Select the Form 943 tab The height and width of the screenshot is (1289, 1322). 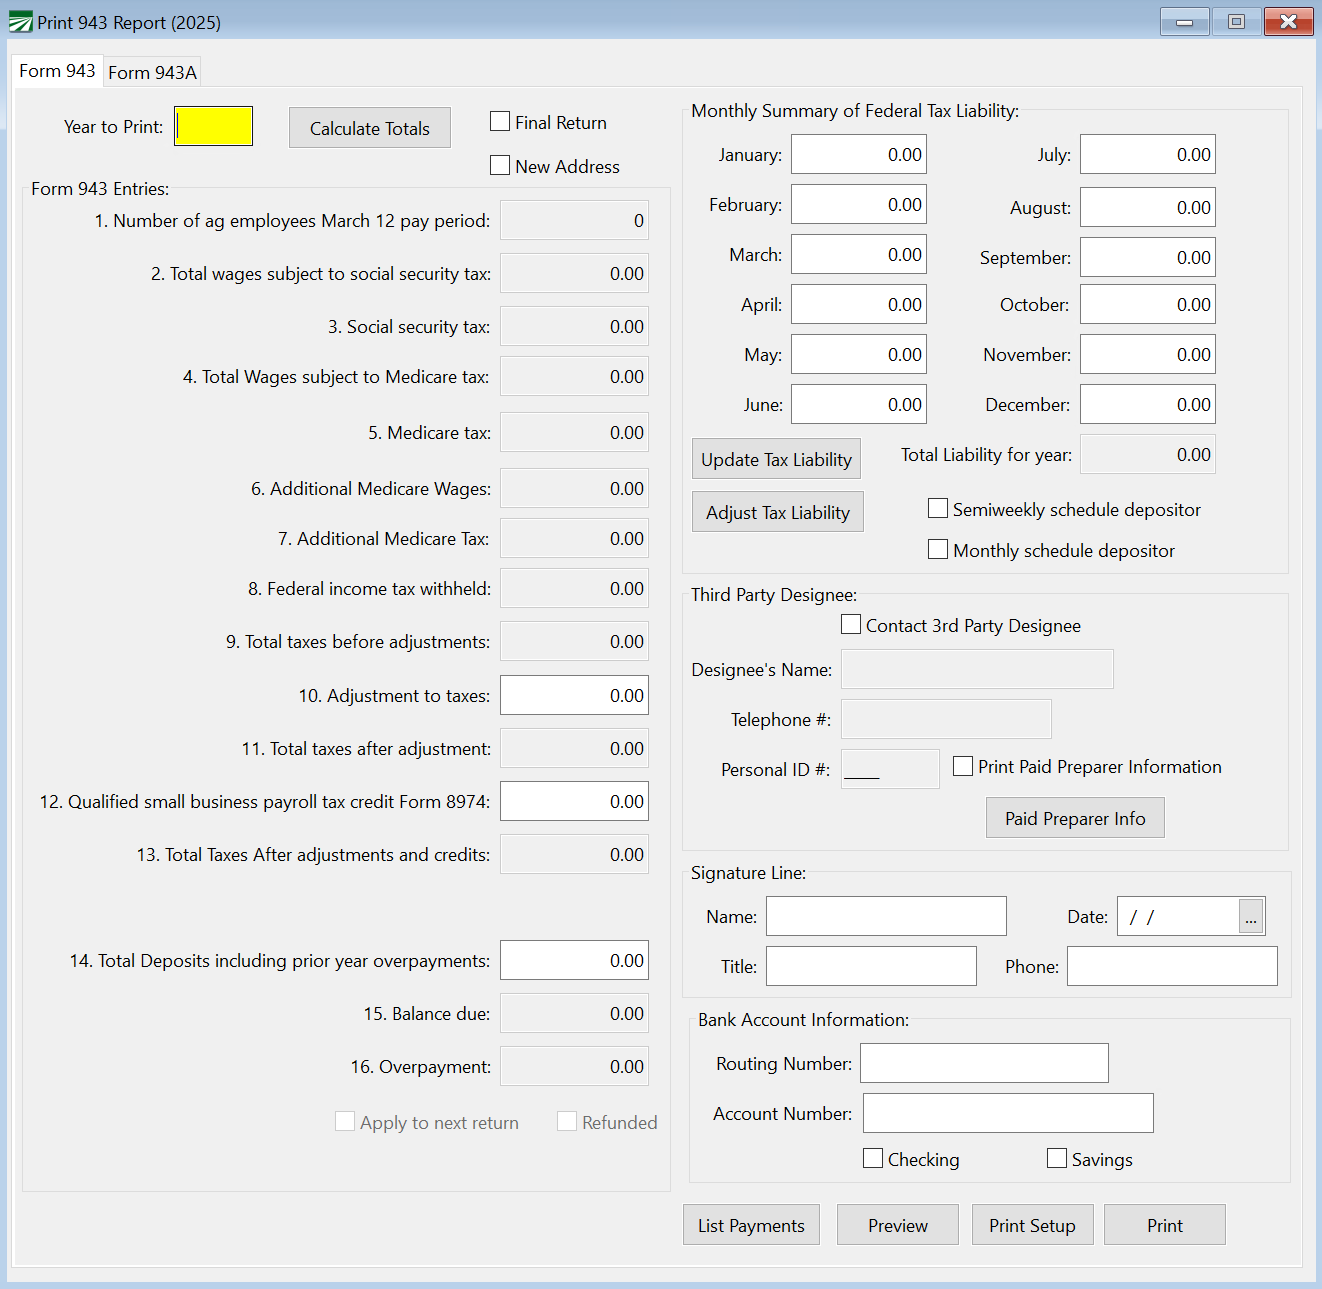coord(57,71)
